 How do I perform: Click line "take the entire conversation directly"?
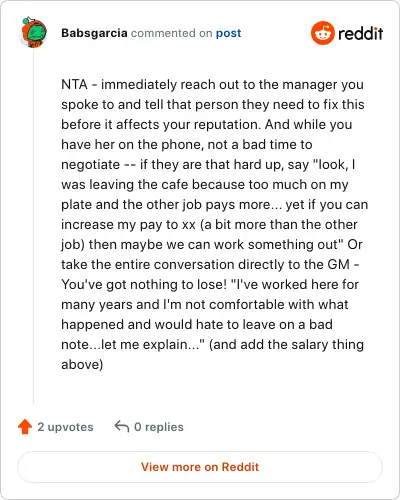click(x=210, y=265)
